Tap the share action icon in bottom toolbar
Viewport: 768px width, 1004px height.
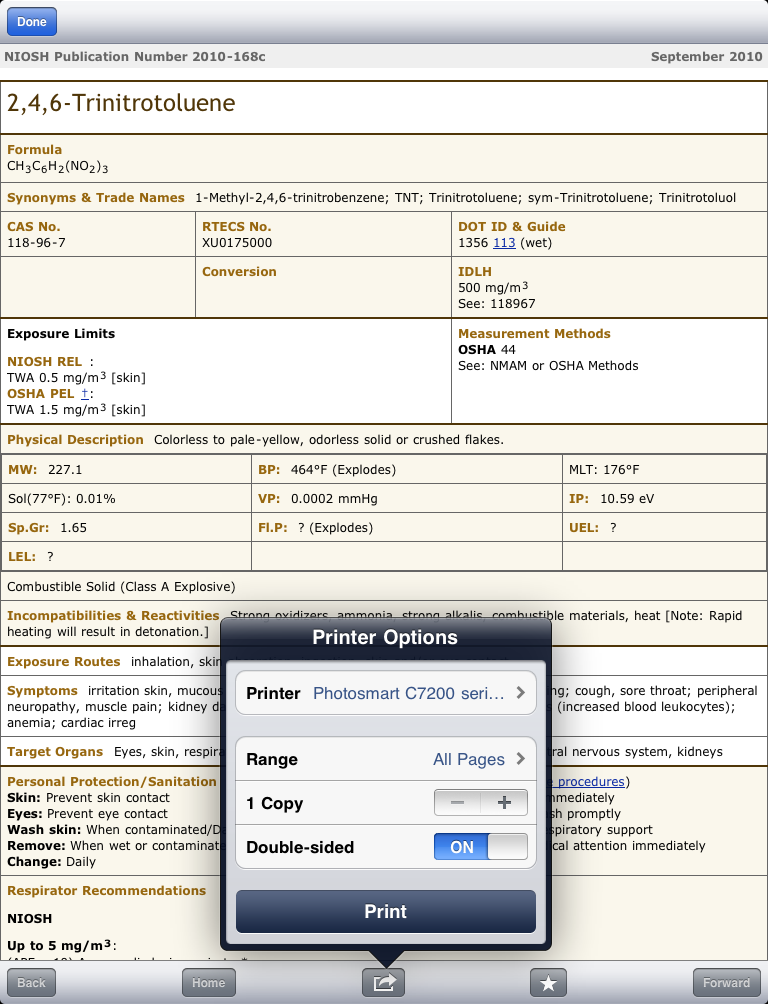pyautogui.click(x=383, y=983)
